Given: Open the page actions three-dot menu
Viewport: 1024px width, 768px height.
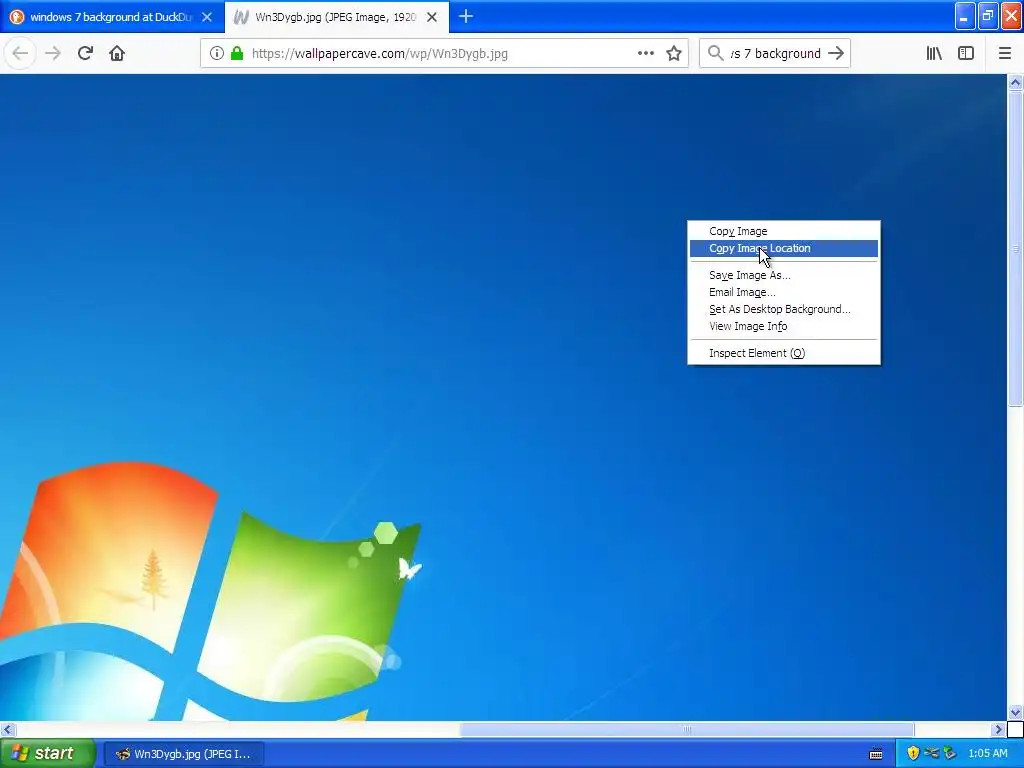Looking at the screenshot, I should [646, 54].
